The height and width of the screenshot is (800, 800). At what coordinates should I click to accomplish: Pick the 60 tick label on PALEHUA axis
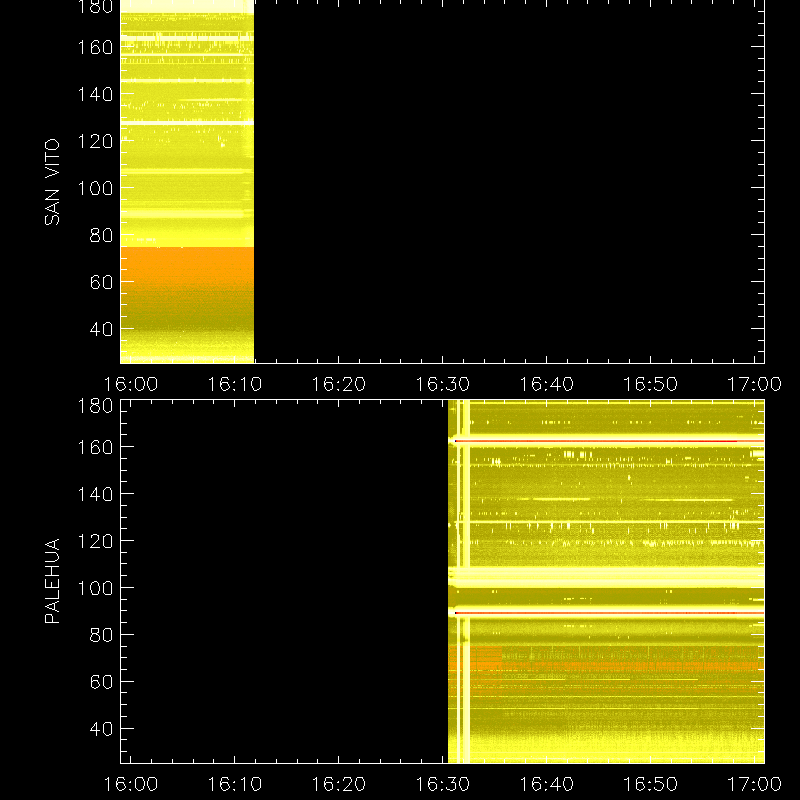[102, 682]
